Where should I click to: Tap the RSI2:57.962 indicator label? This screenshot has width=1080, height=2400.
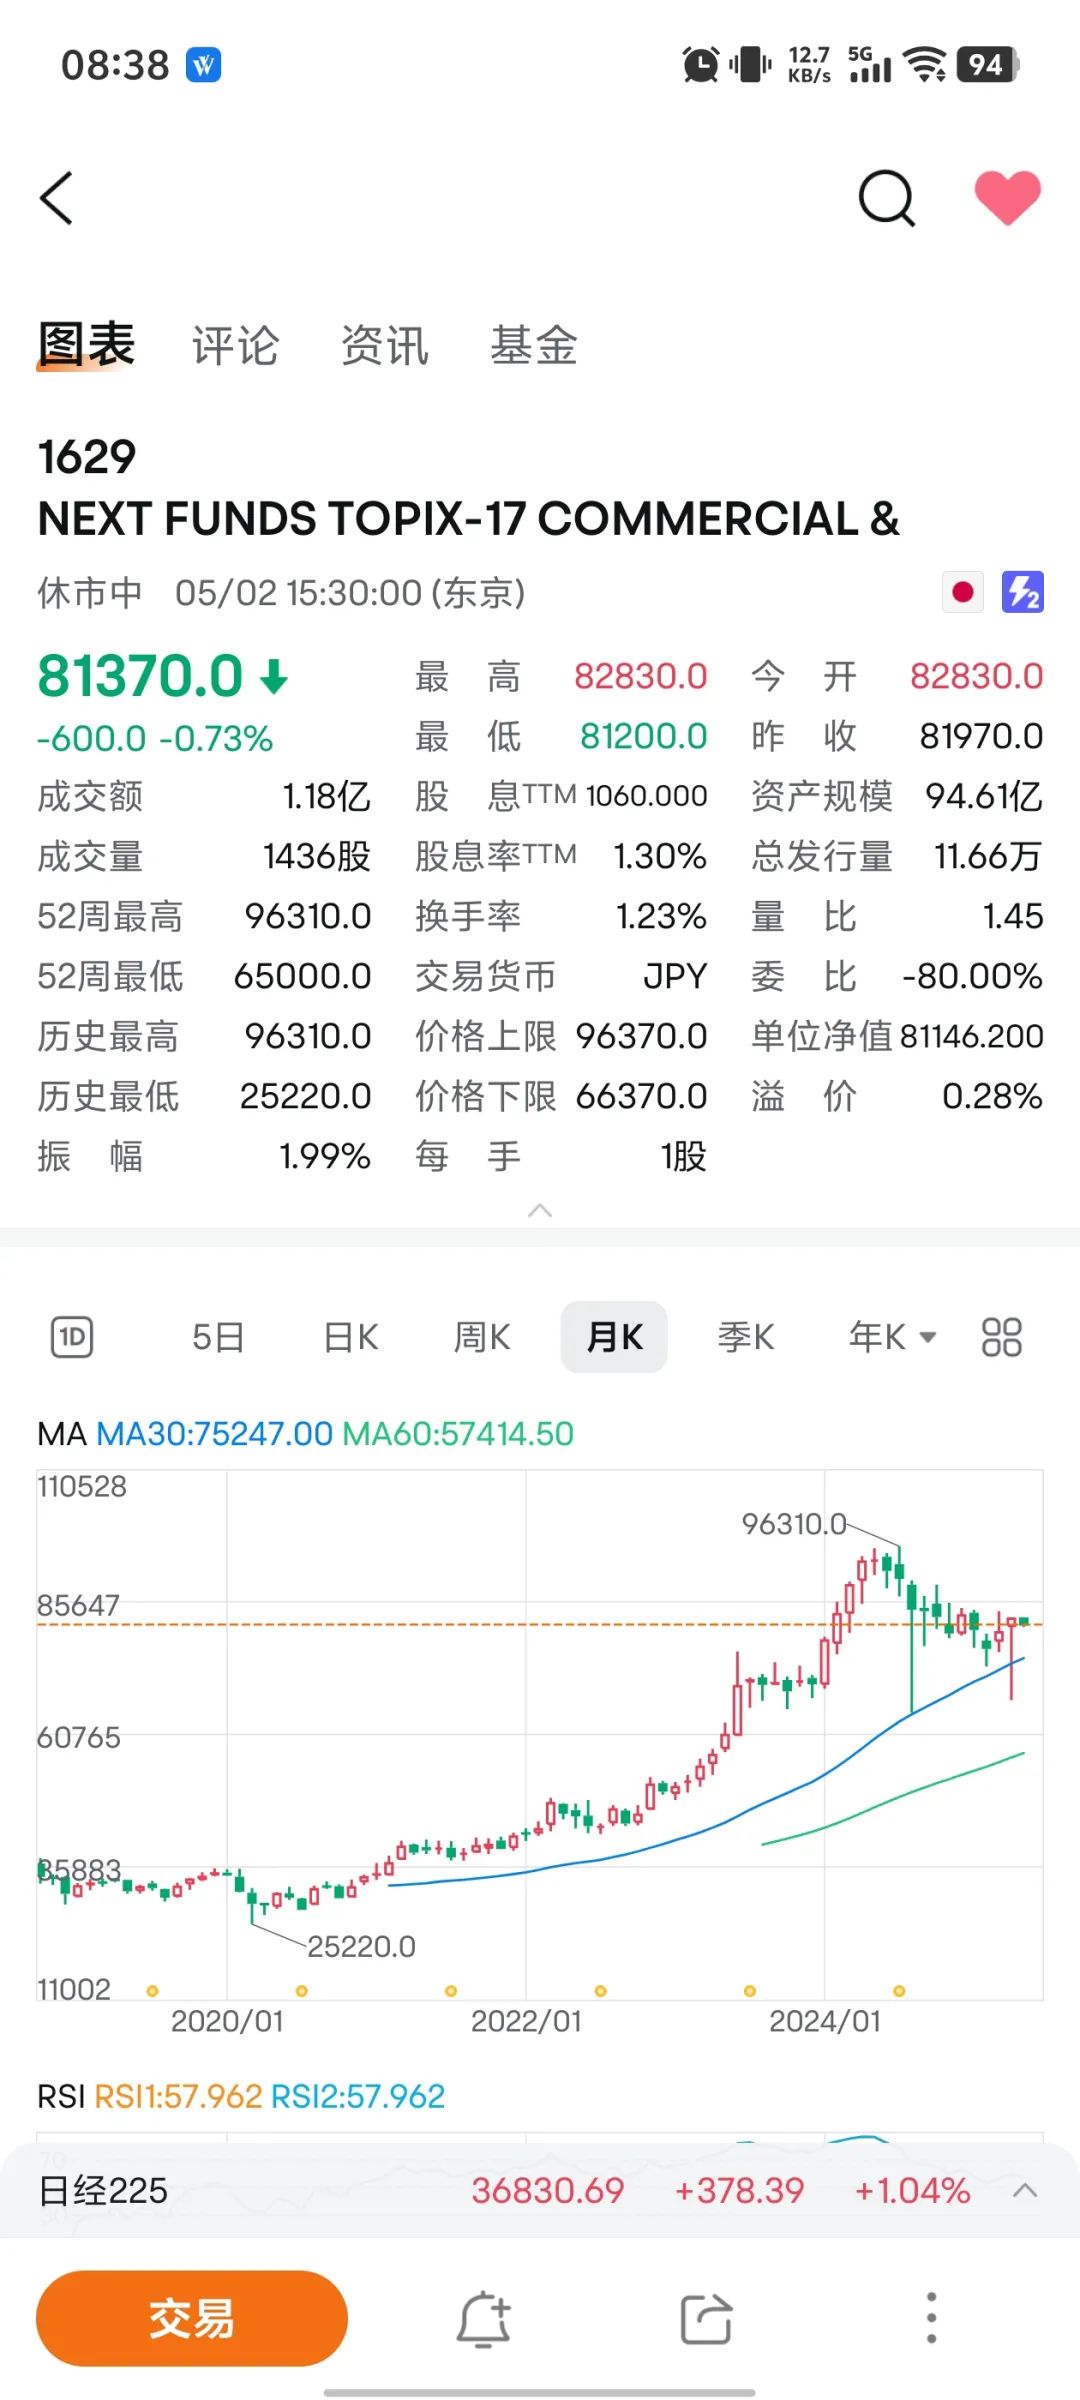[358, 2096]
